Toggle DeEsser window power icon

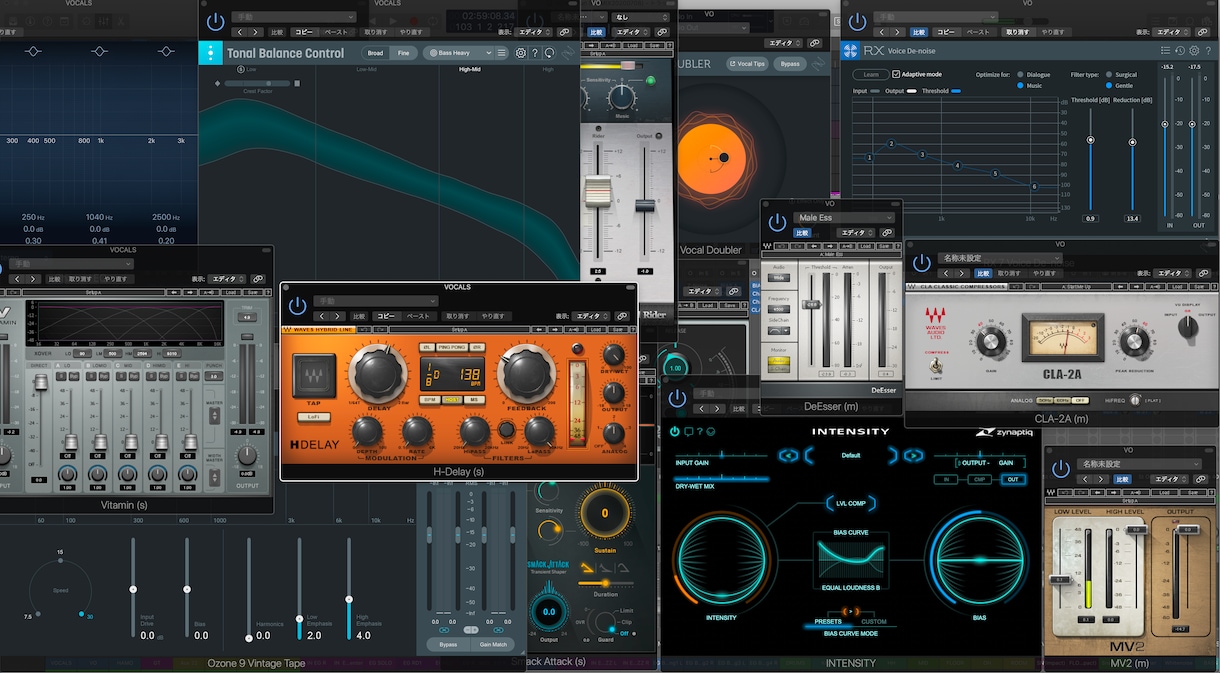coord(777,223)
